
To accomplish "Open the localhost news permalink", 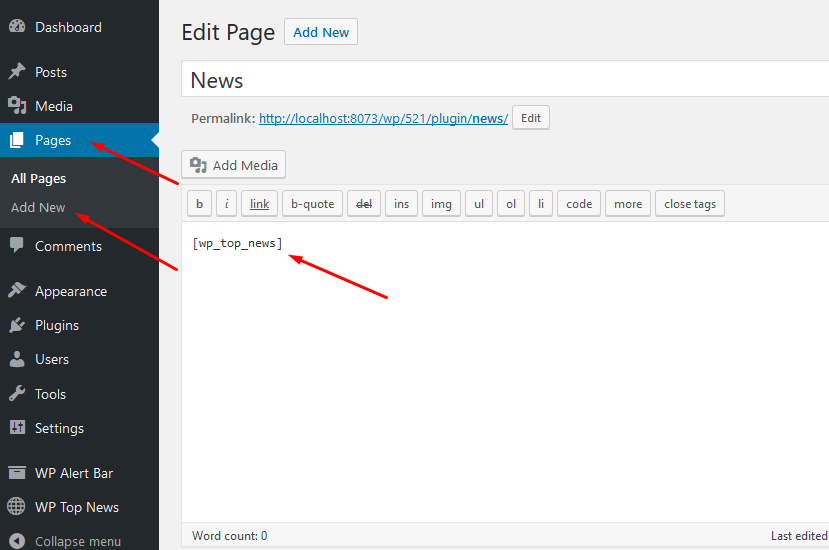I will point(383,118).
